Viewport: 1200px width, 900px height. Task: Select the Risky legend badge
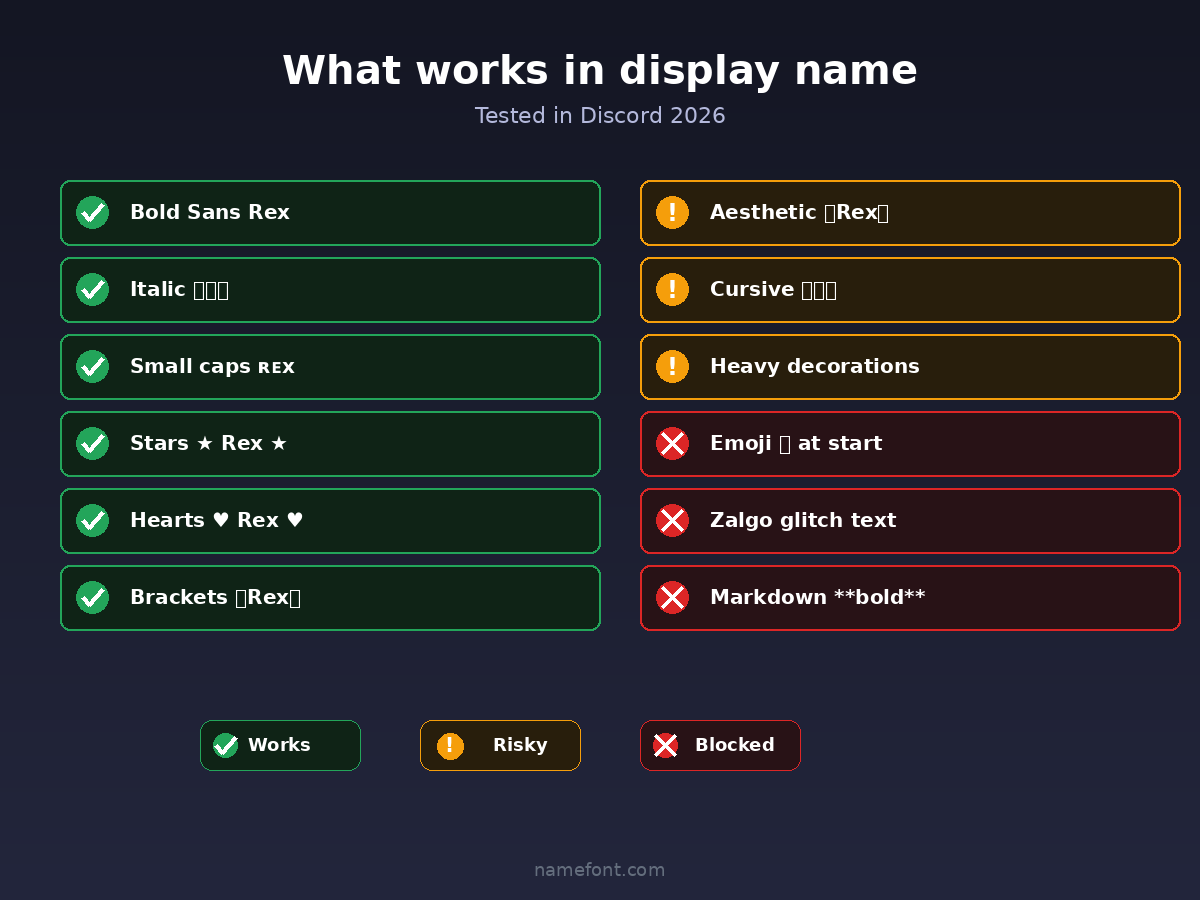pos(500,746)
